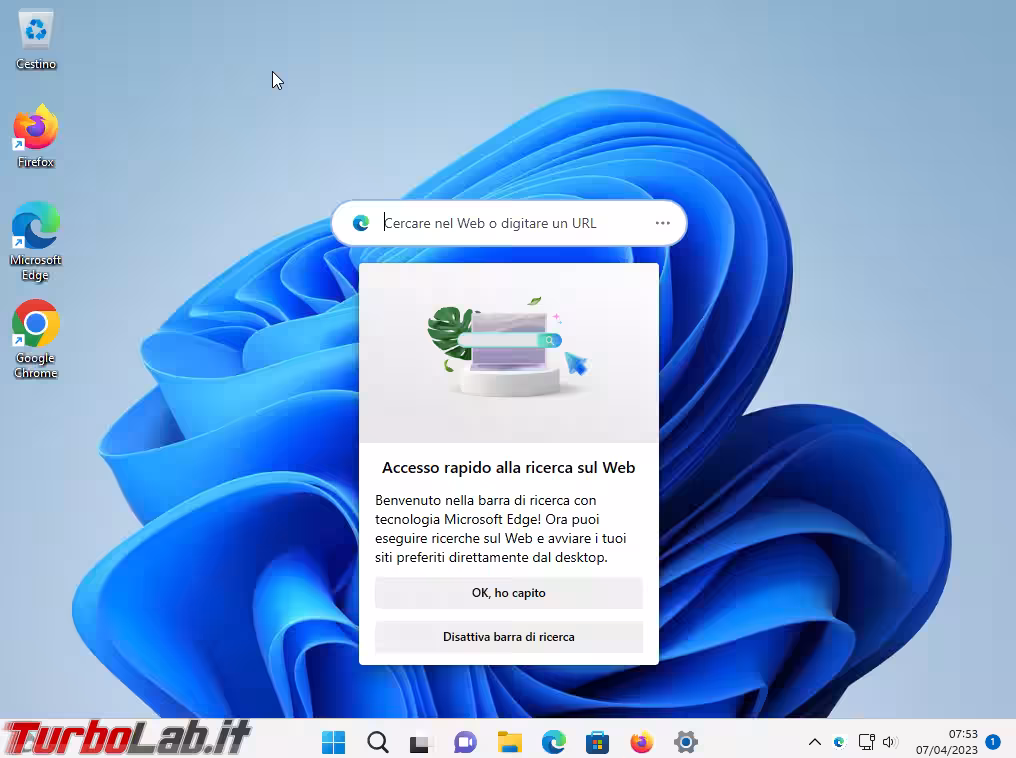Open Task View from the taskbar
This screenshot has height=758, width=1016.
click(x=421, y=742)
